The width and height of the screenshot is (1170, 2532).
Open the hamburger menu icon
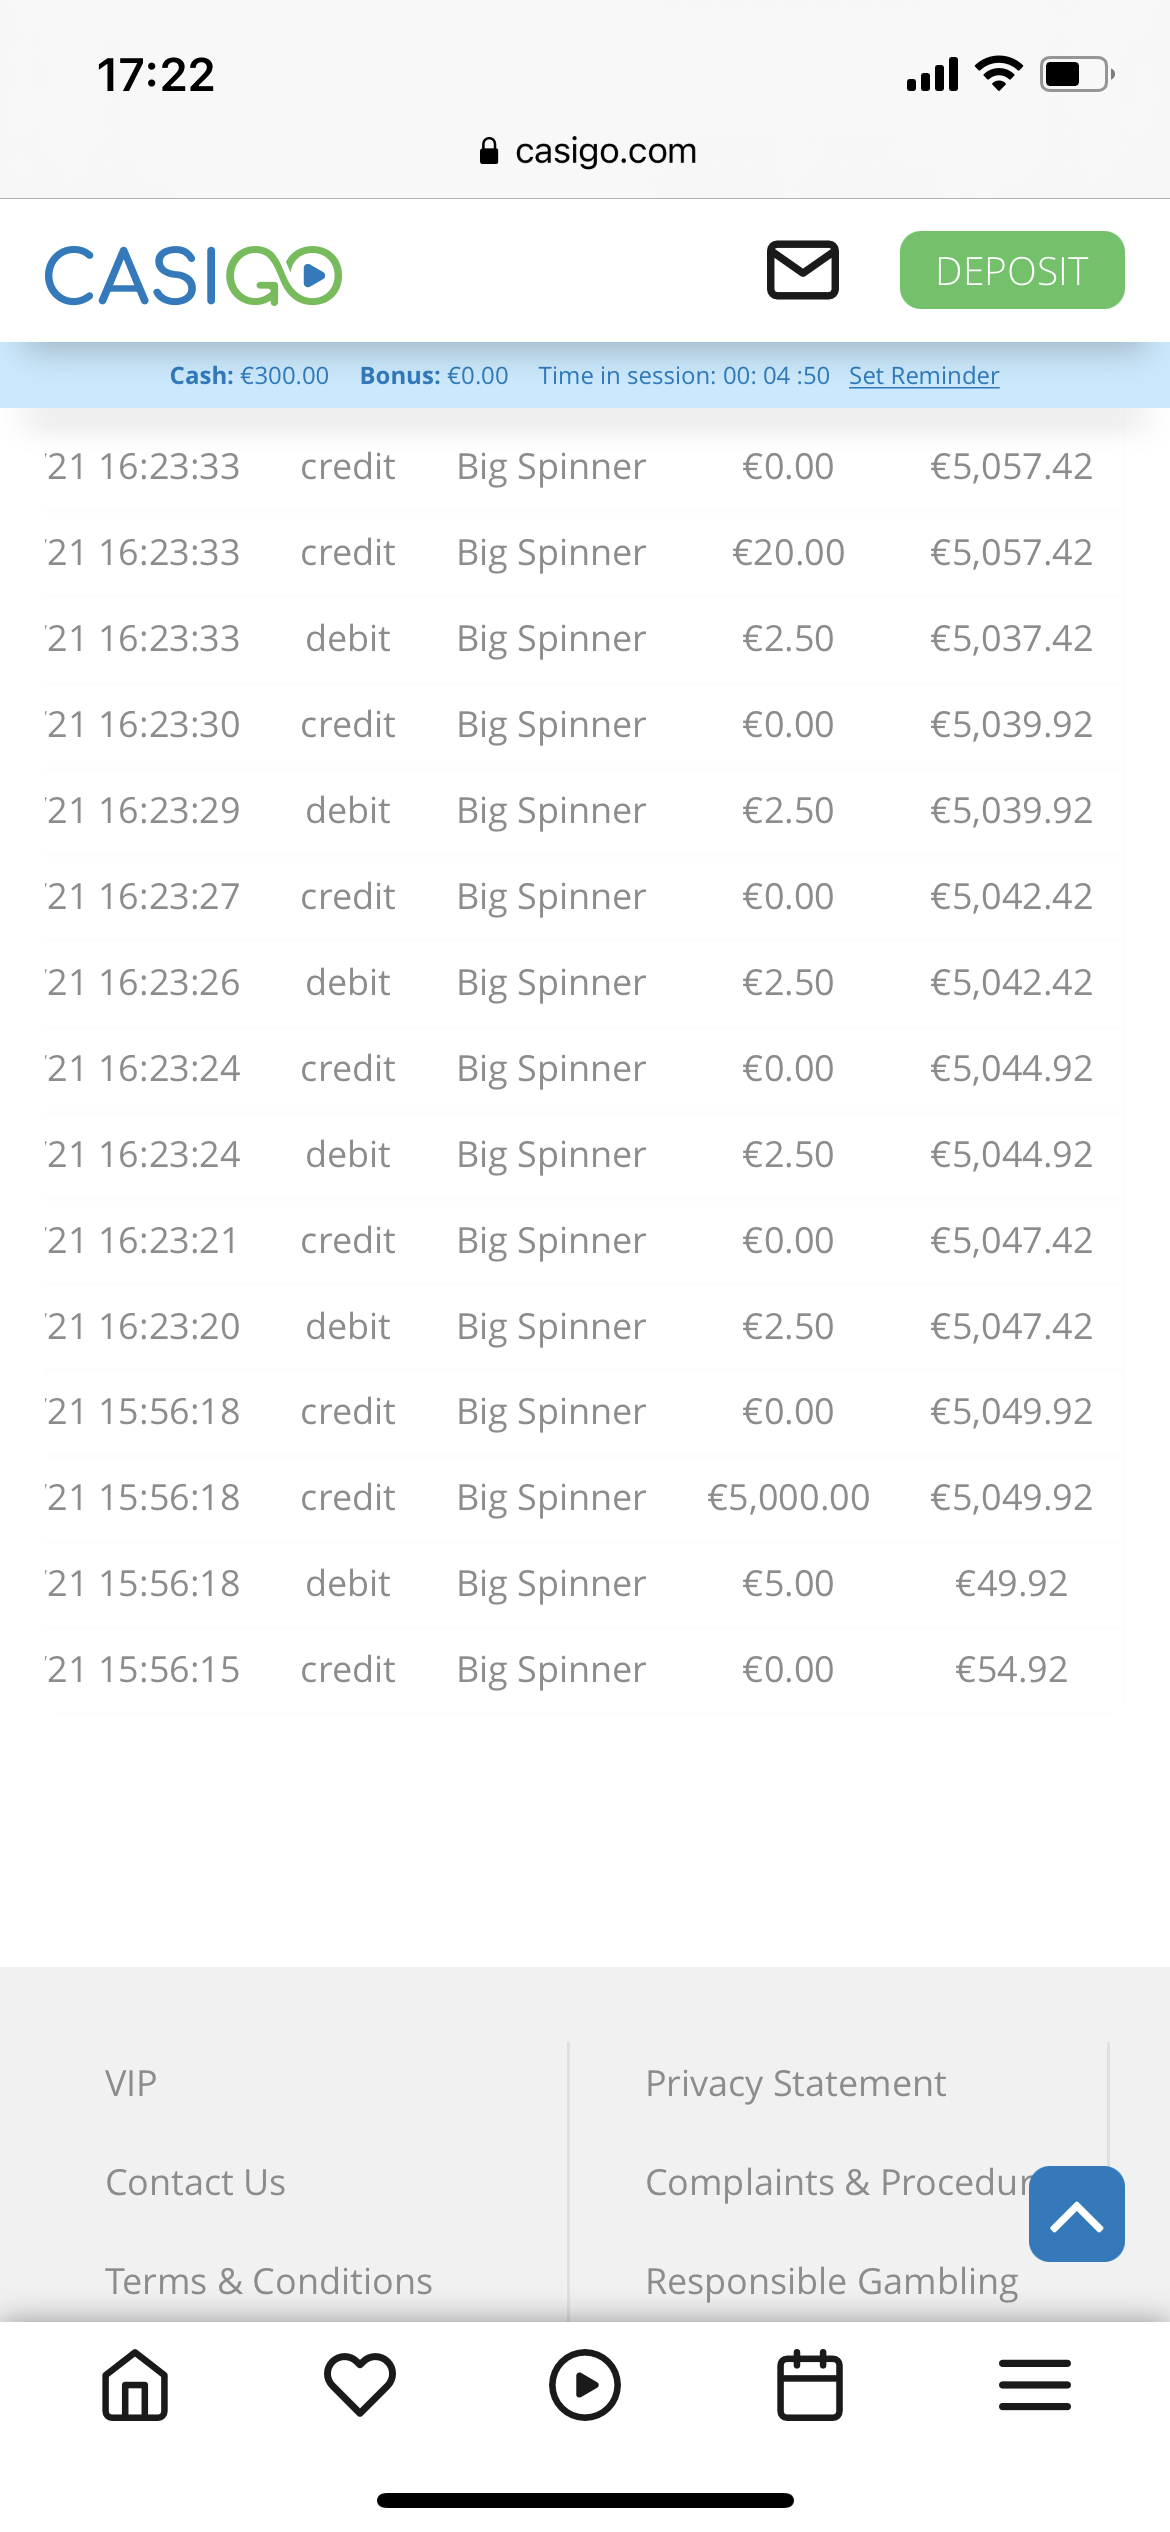pos(1035,2385)
